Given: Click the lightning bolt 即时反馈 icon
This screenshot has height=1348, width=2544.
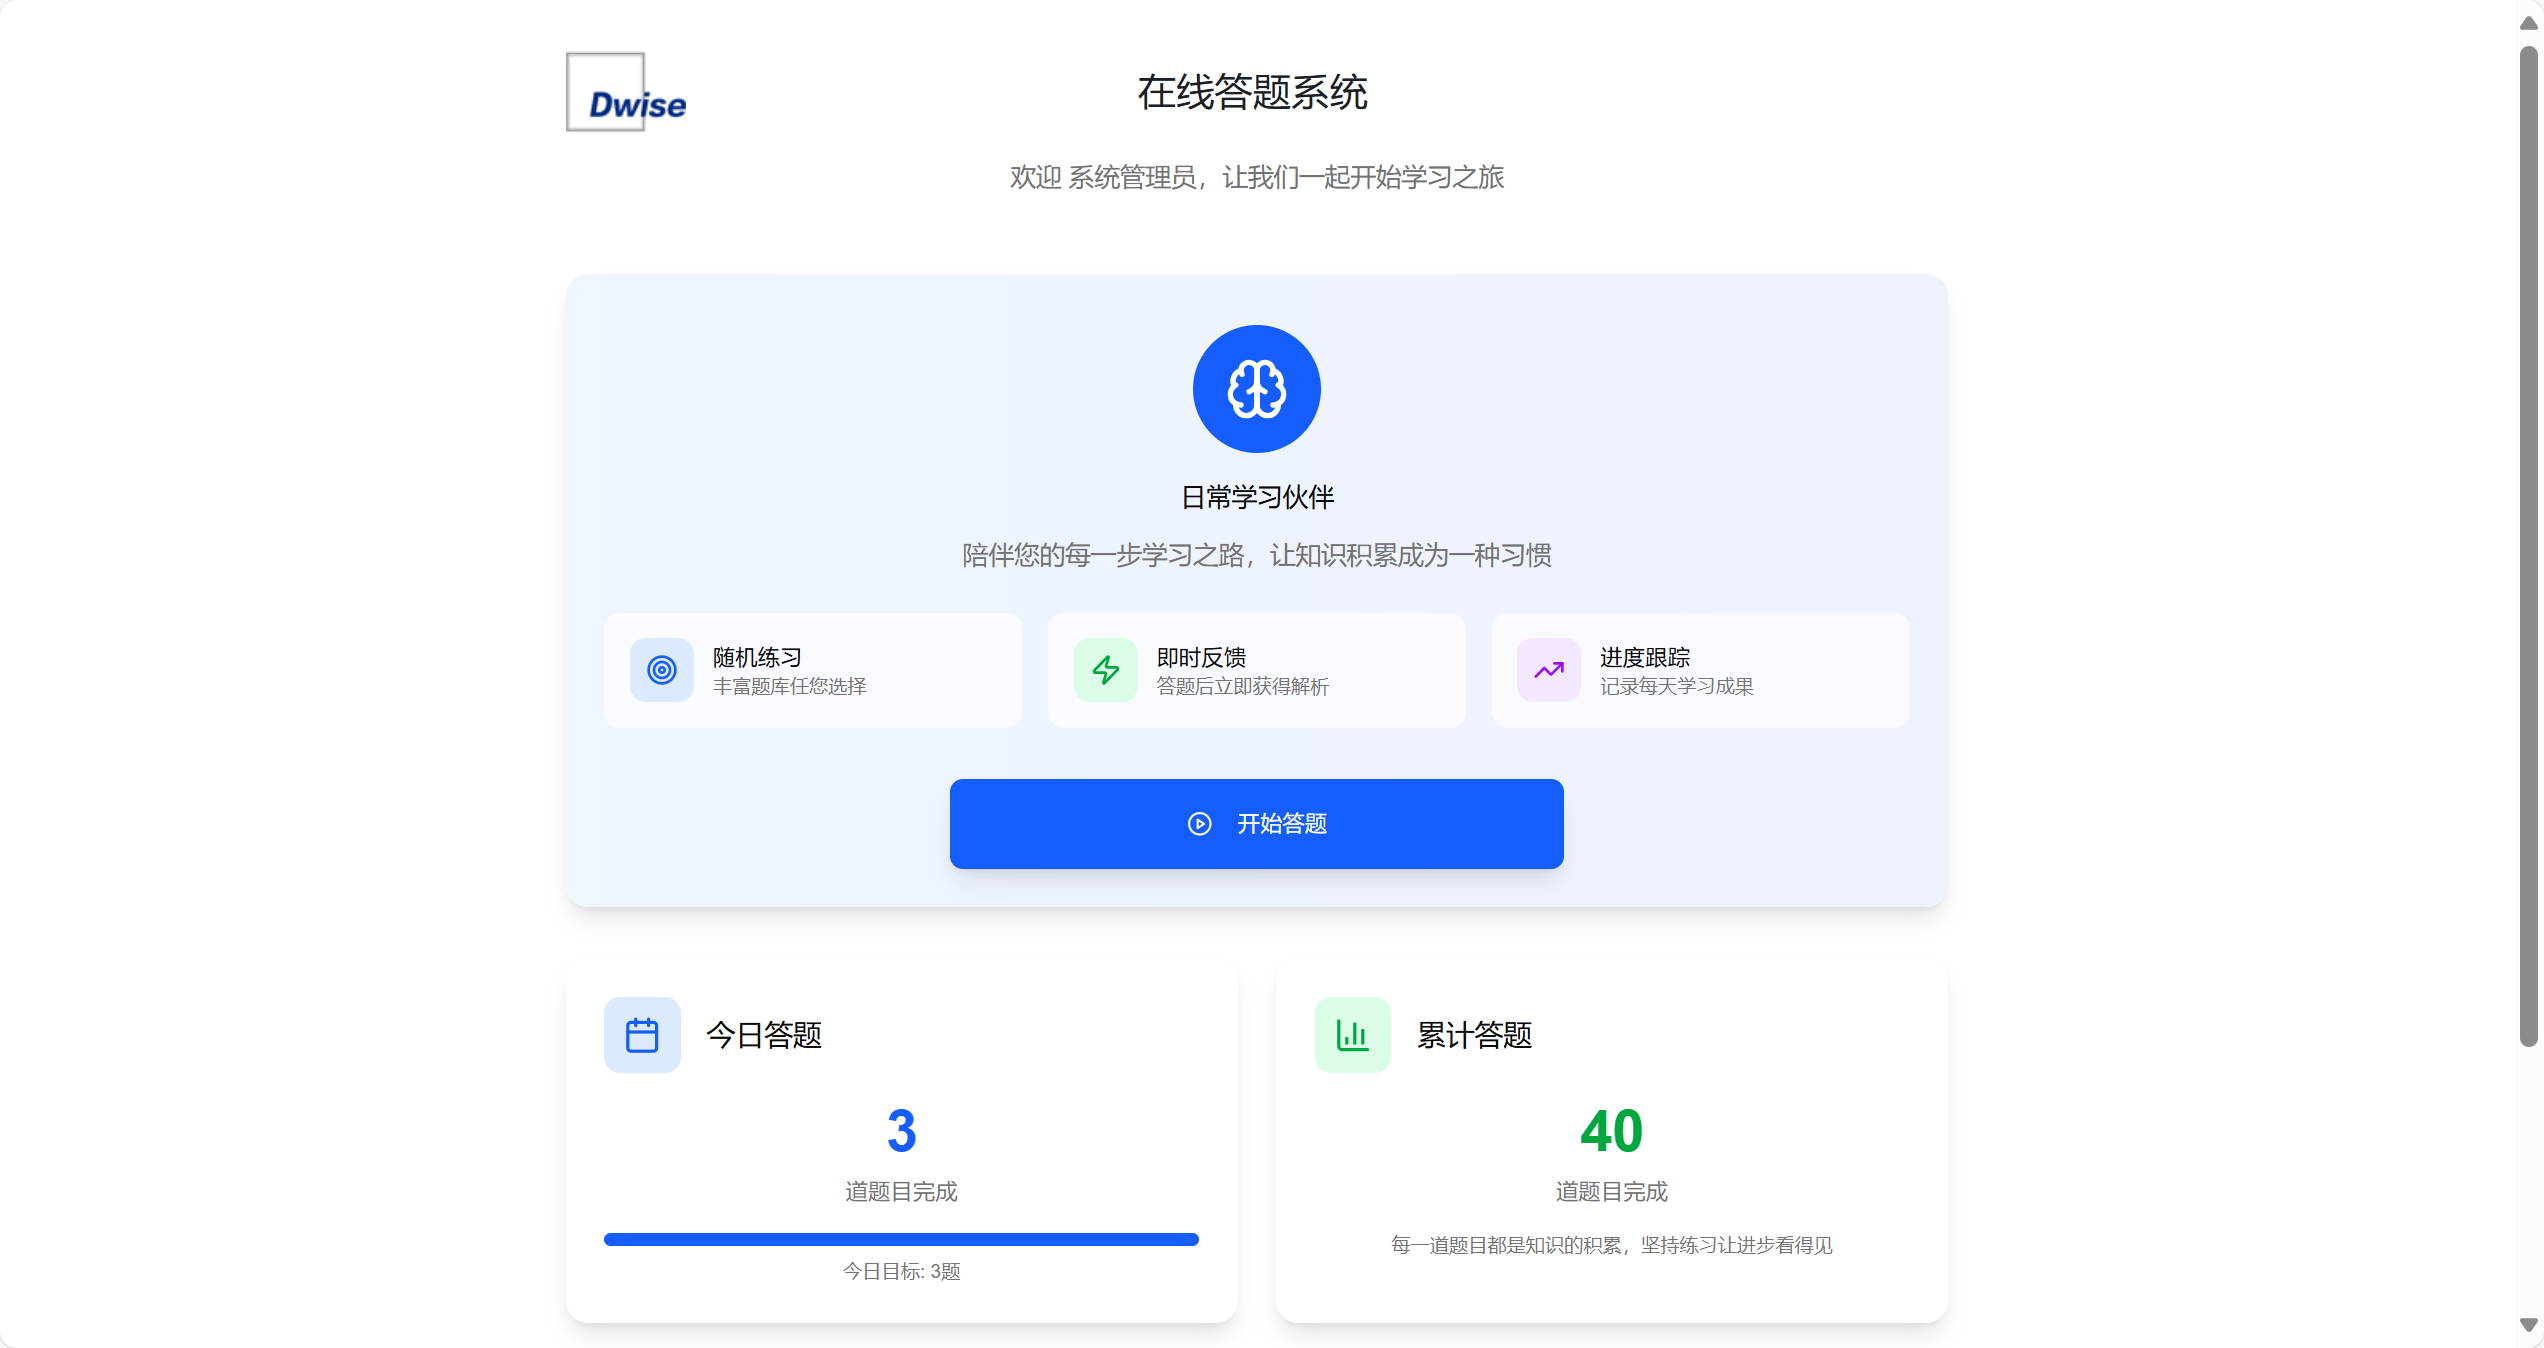Looking at the screenshot, I should click(x=1105, y=670).
